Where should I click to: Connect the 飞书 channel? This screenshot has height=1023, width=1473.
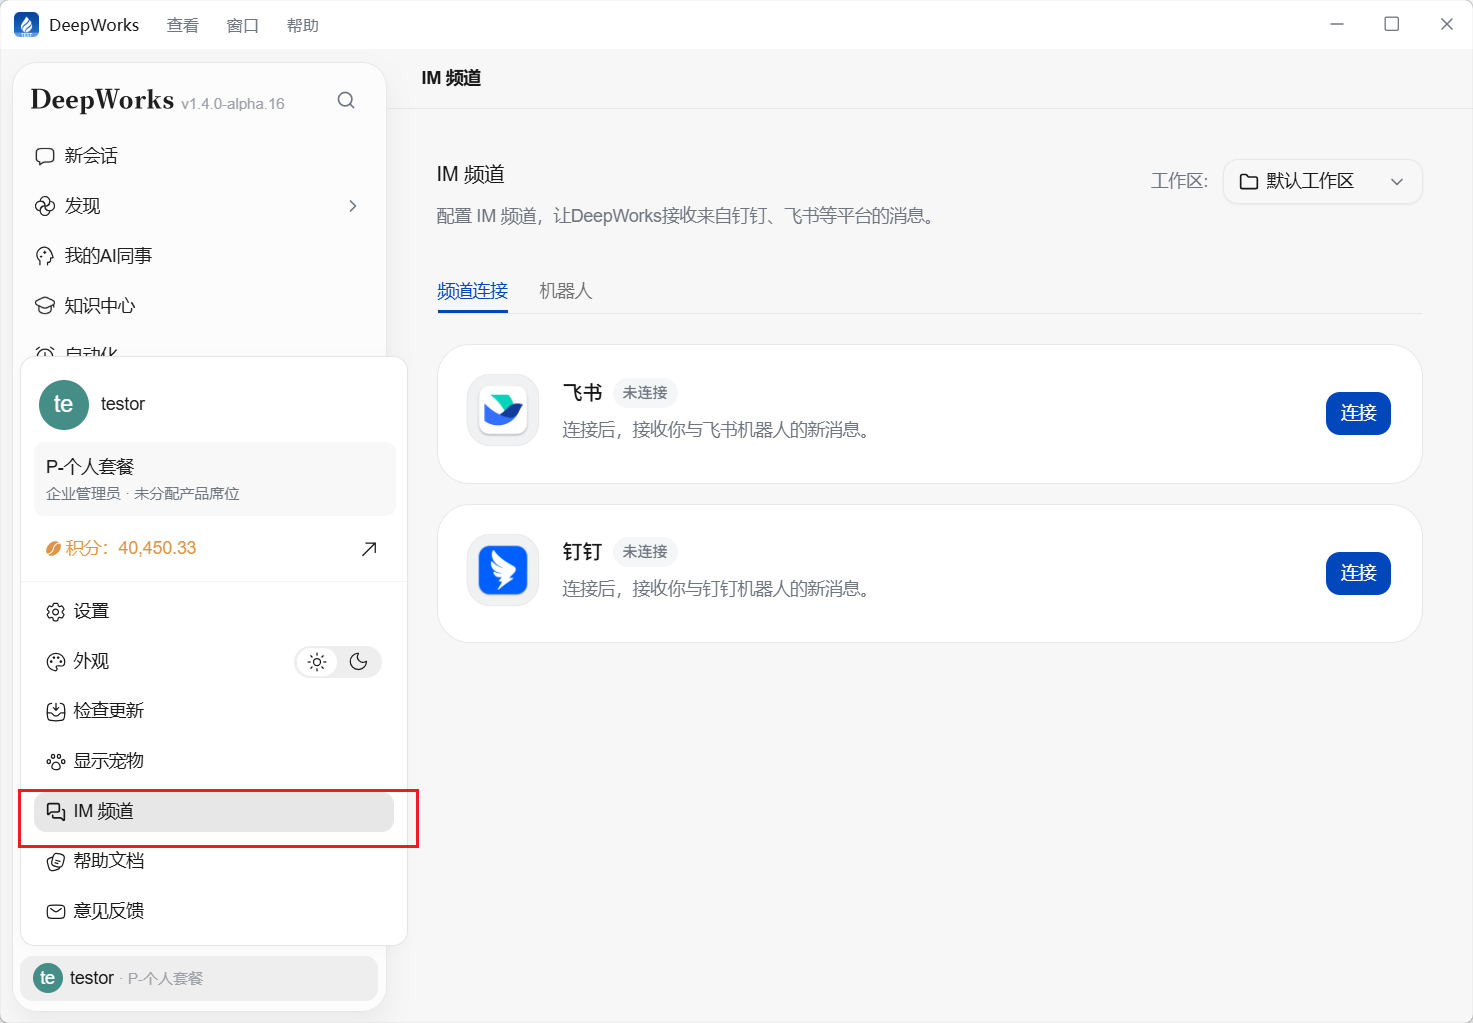tap(1358, 413)
